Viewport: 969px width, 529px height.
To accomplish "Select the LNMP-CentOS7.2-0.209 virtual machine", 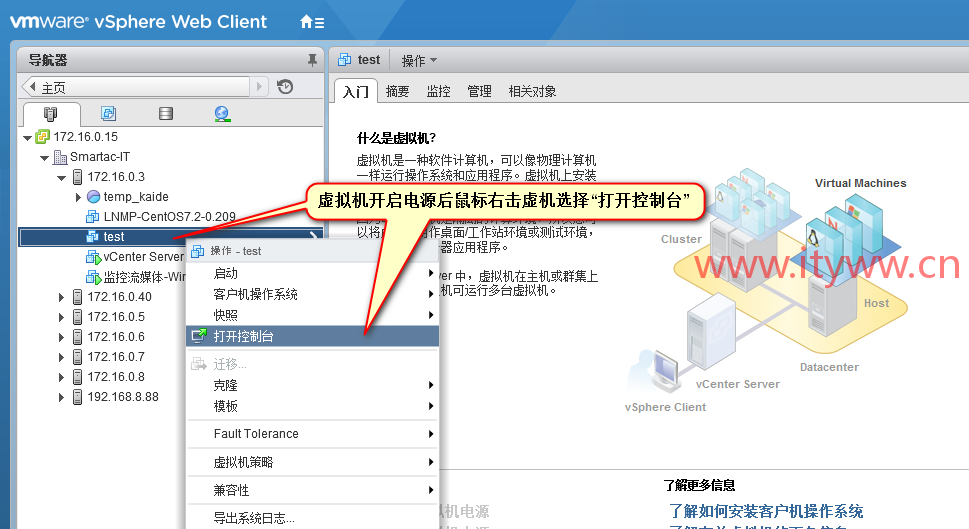I will (x=170, y=216).
